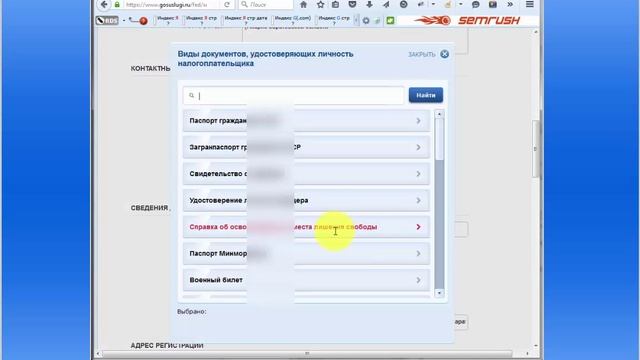Click the Индекс Я стр дата indicator
Image resolution: width=640 pixels, height=360 pixels.
click(x=246, y=20)
